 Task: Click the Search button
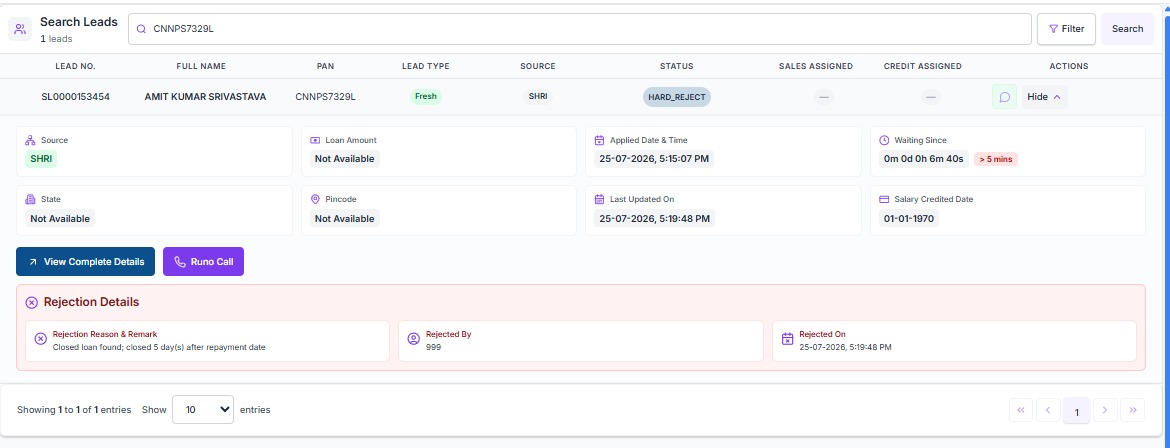(x=1127, y=29)
